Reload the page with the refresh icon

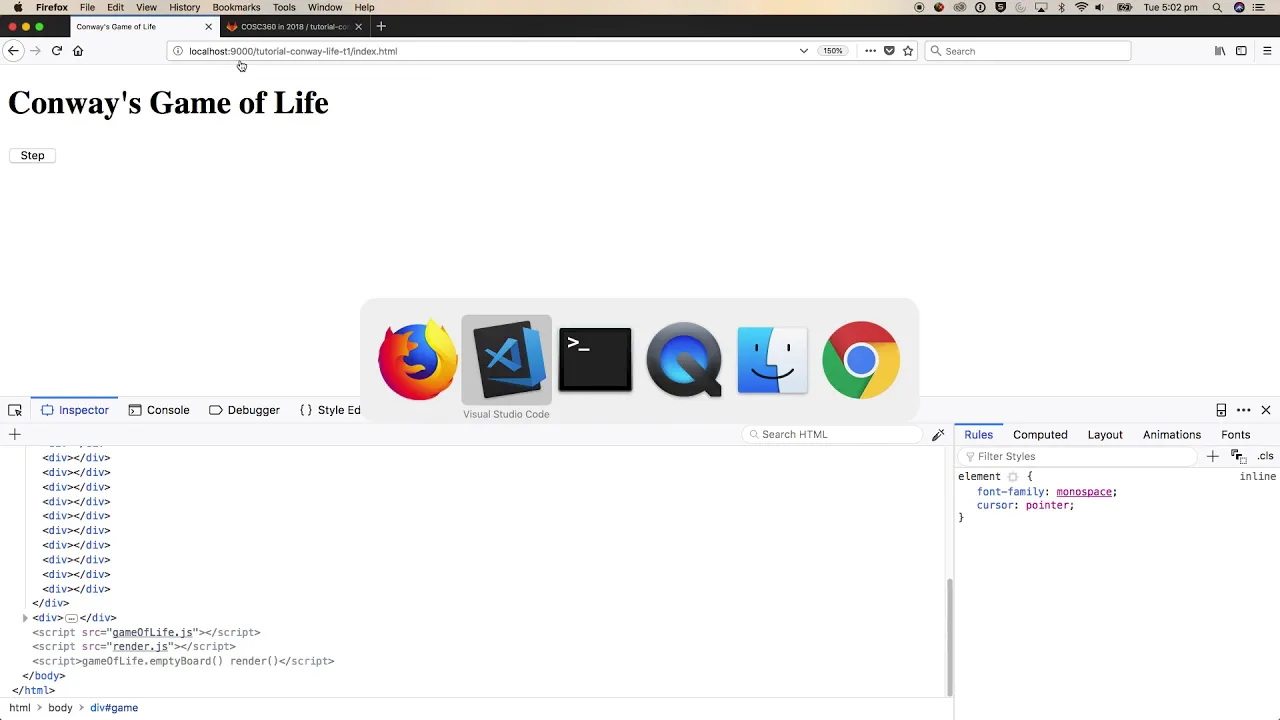tap(56, 51)
